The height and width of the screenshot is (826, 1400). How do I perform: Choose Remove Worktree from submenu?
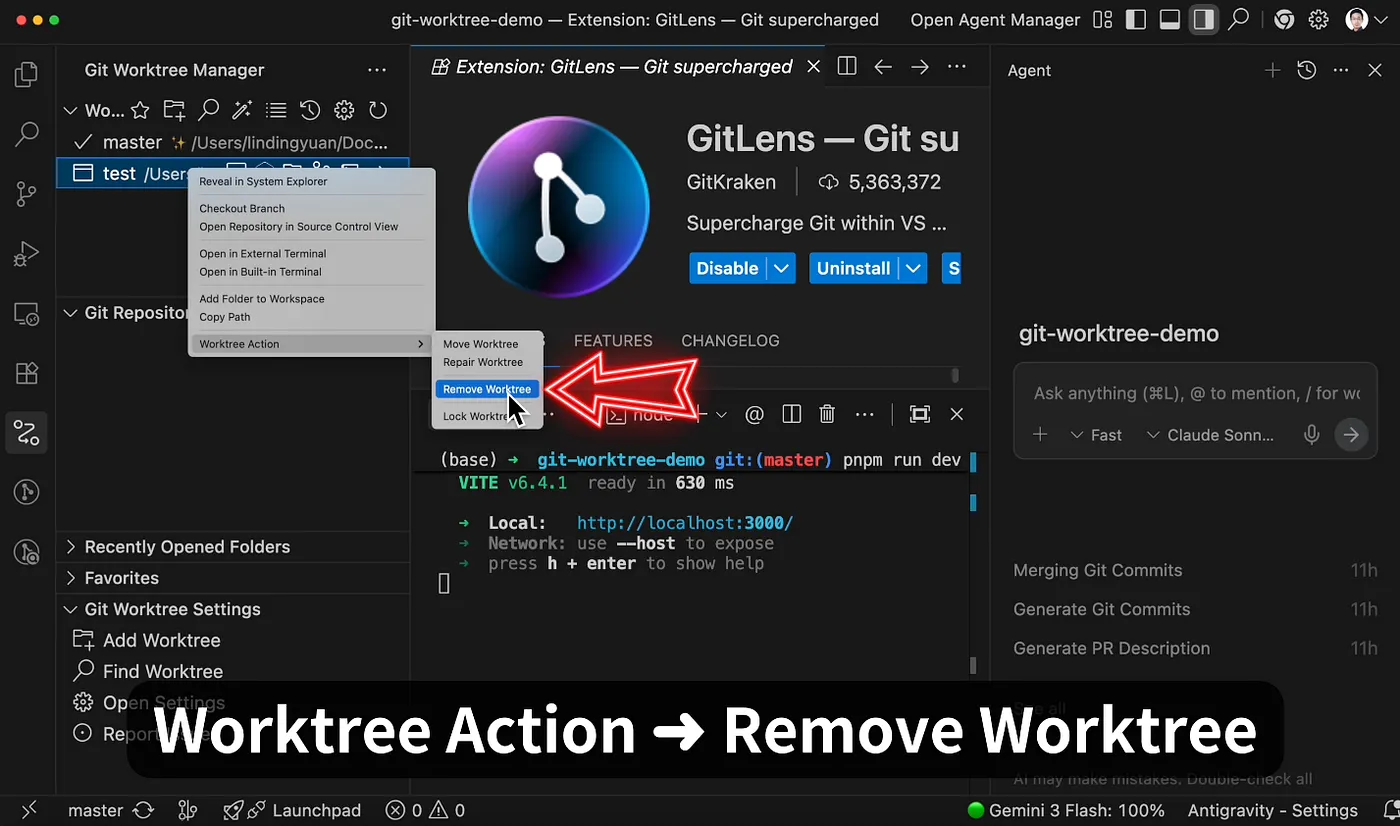pyautogui.click(x=487, y=389)
